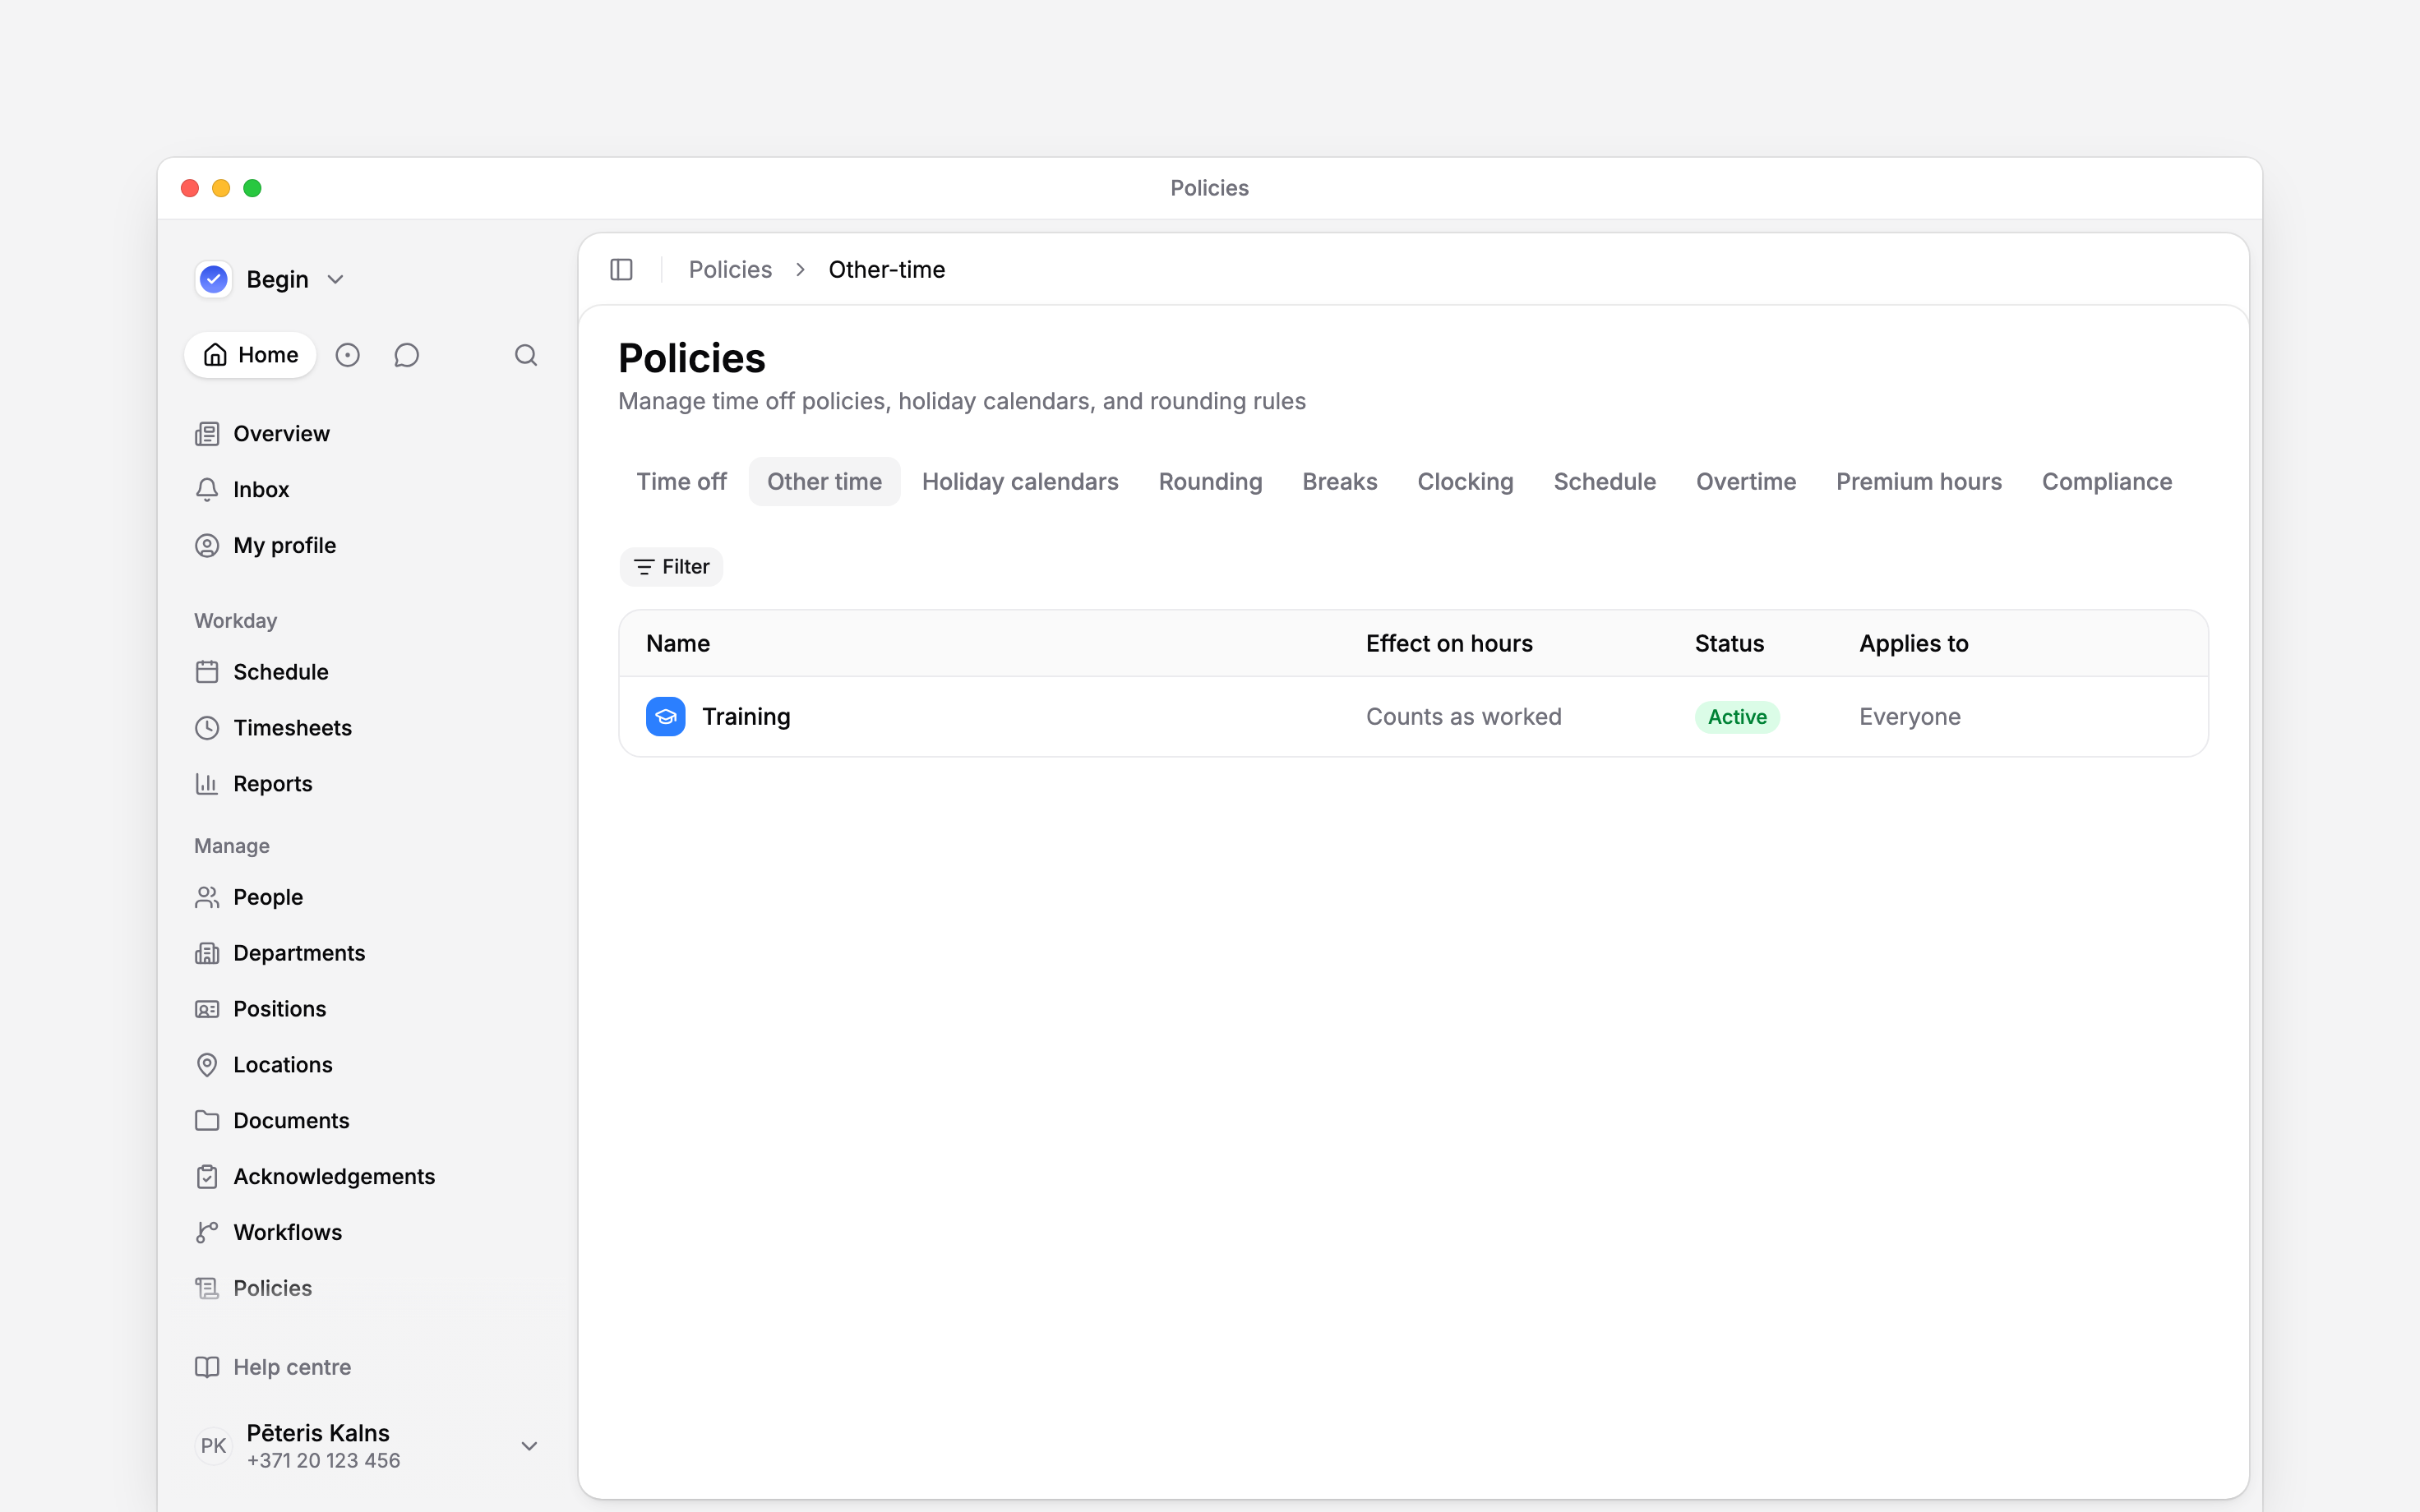This screenshot has width=2420, height=1512.
Task: Open the Filter dropdown
Action: [671, 567]
